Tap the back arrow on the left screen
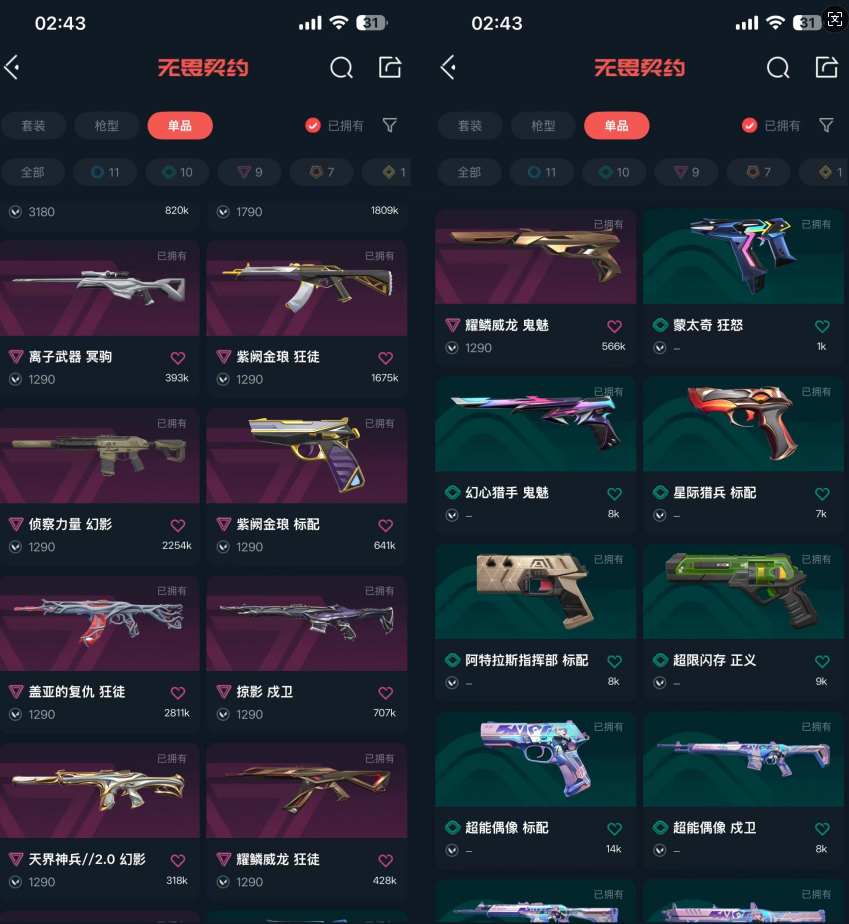The width and height of the screenshot is (849, 924). tap(12, 67)
